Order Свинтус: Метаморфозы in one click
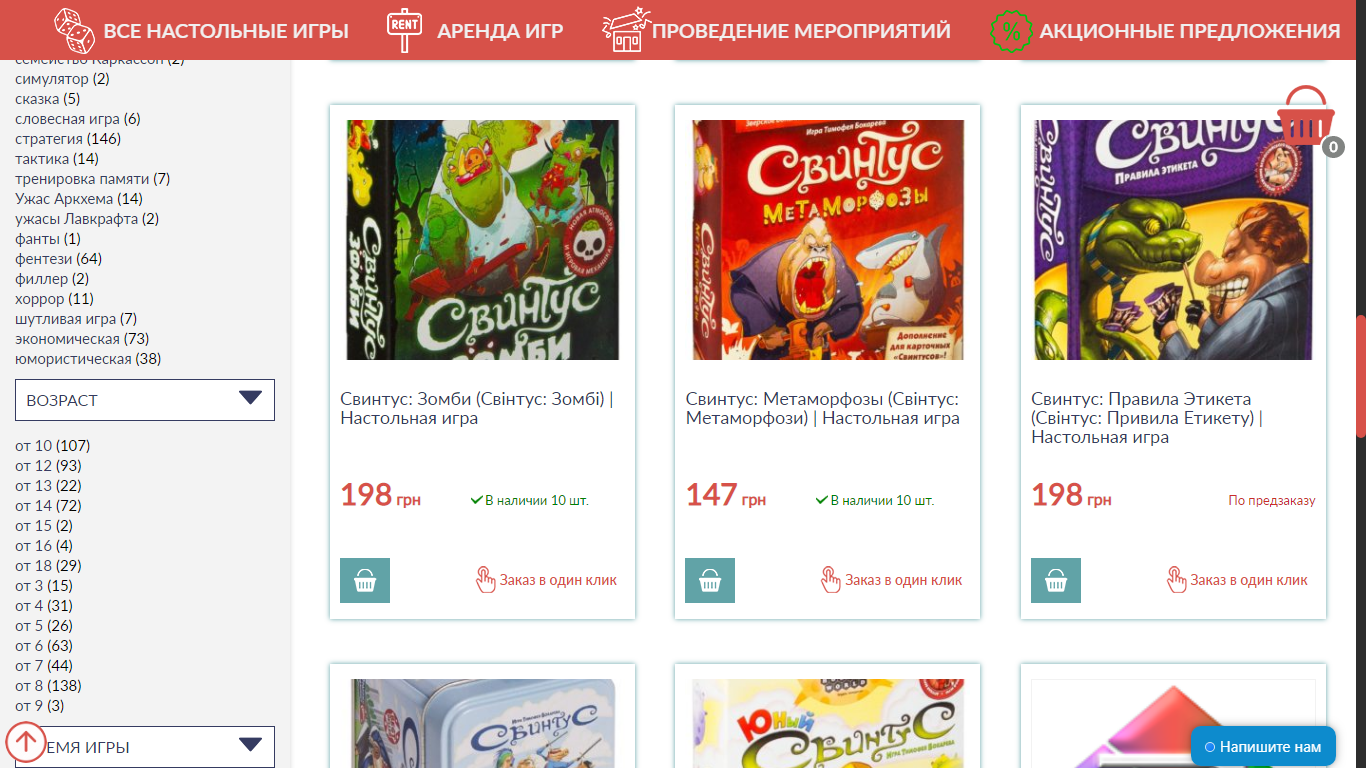Viewport: 1366px width, 768px height. [x=891, y=580]
